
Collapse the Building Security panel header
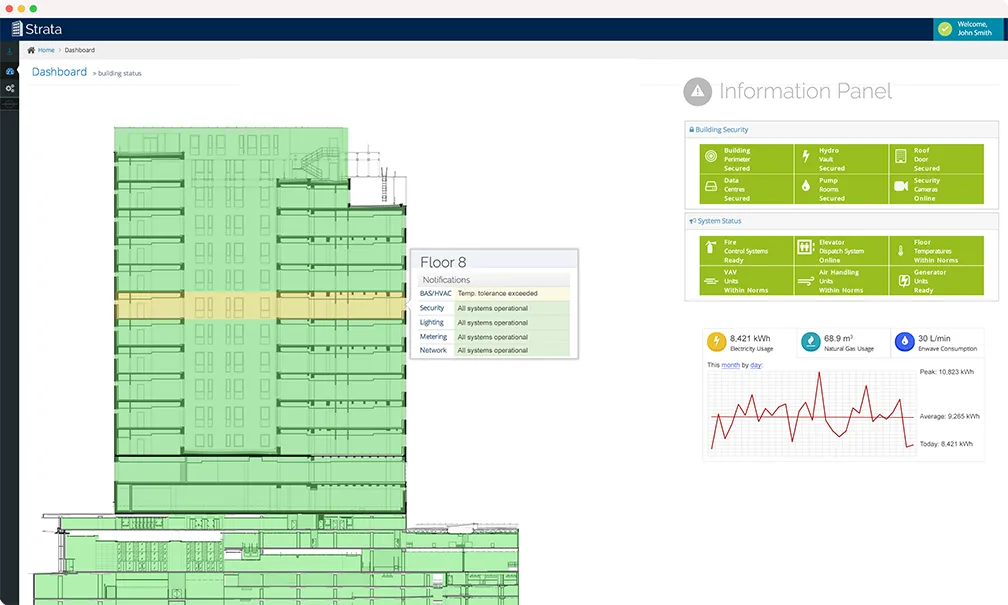[842, 130]
